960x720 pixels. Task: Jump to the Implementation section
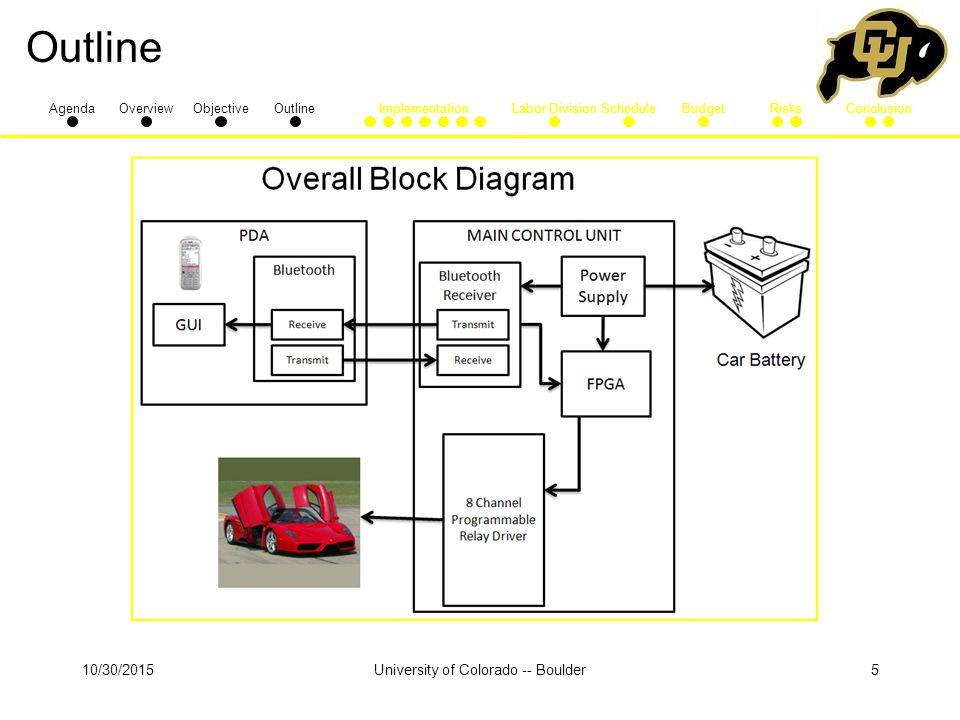coord(423,108)
